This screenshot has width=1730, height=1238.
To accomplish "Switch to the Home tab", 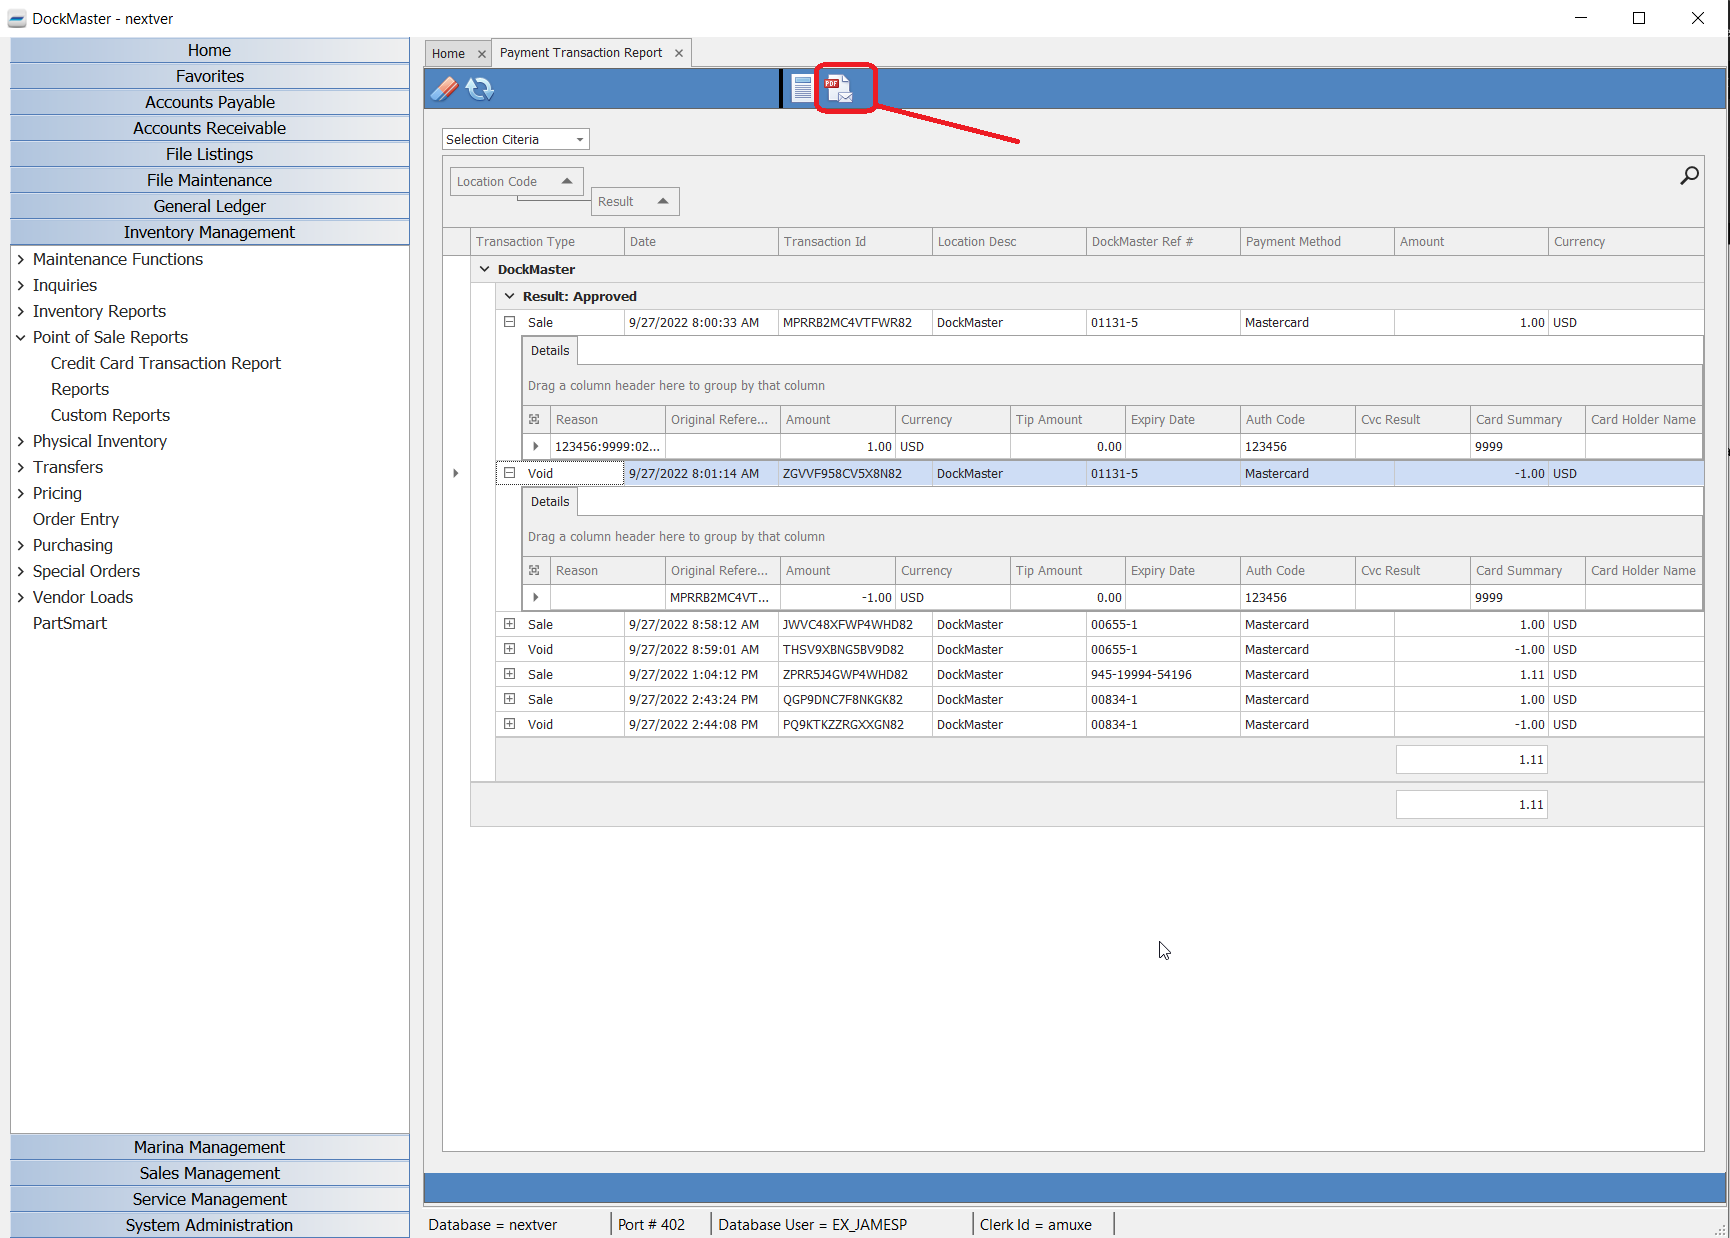I will 448,54.
